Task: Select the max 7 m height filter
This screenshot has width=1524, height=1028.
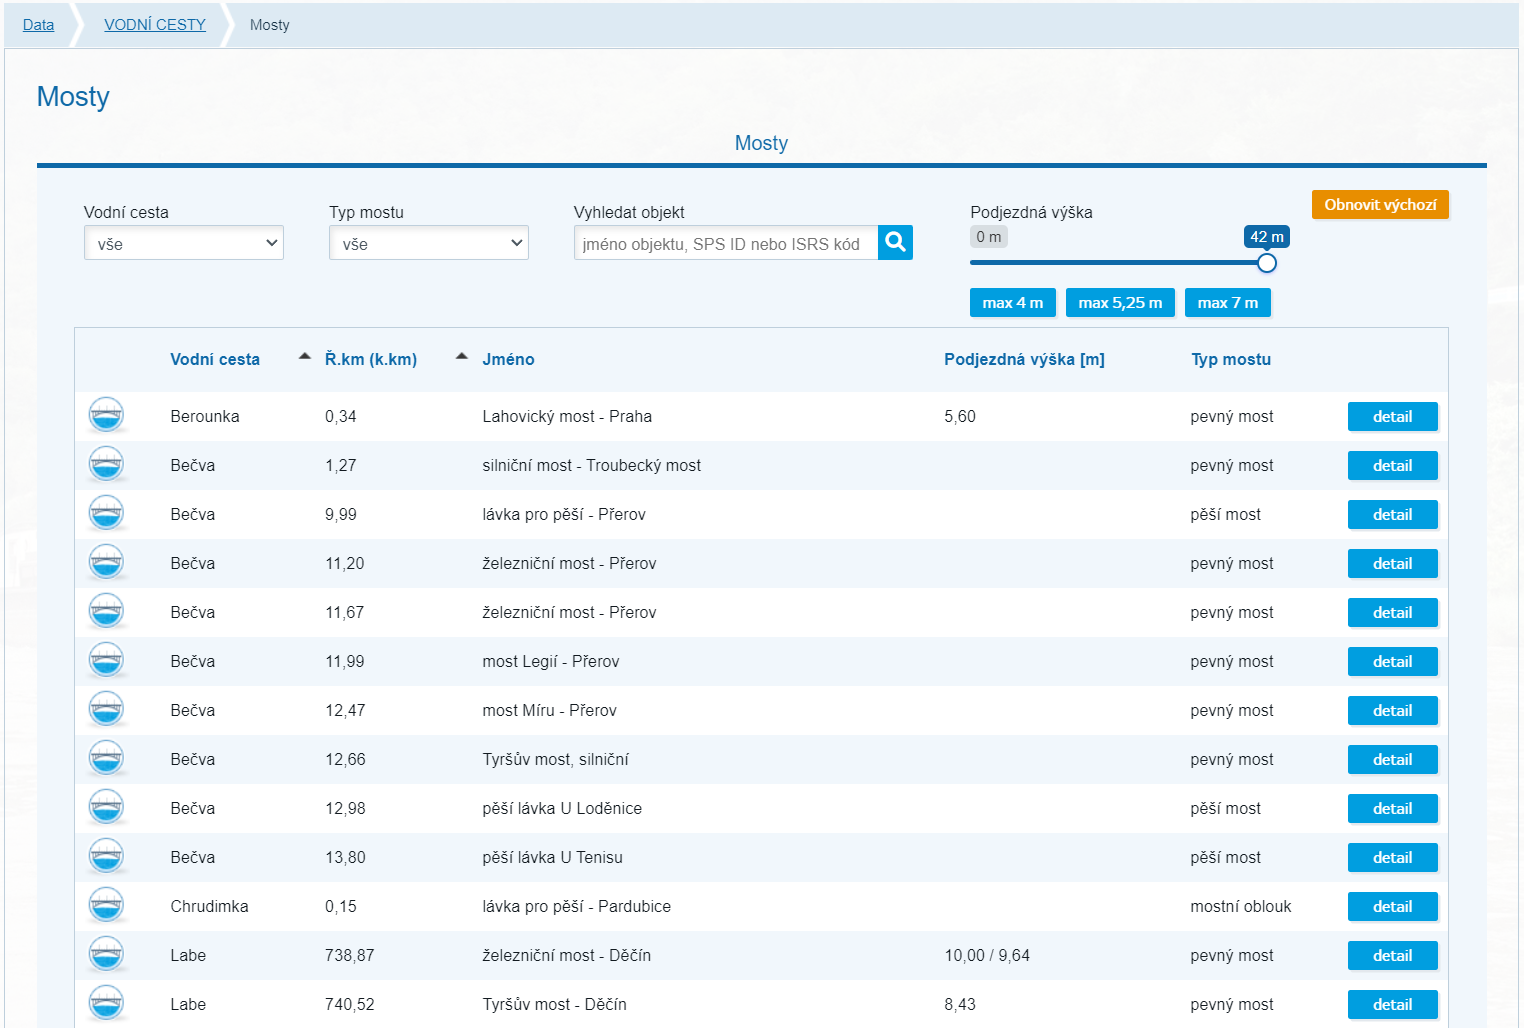Action: [x=1227, y=303]
